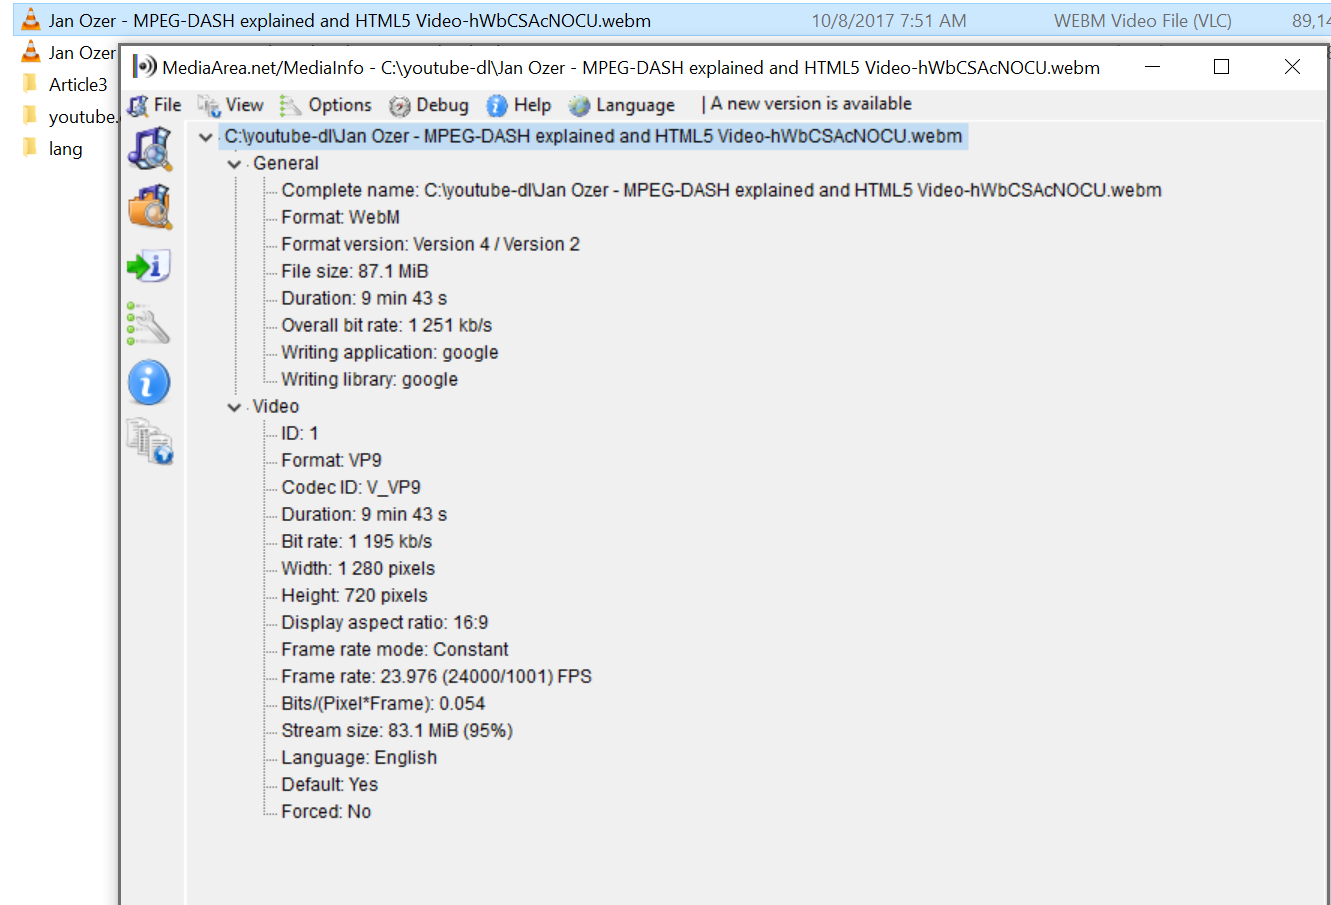This screenshot has width=1331, height=905.
Task: Click the documents-with-globe icon in sidebar
Action: pos(149,441)
